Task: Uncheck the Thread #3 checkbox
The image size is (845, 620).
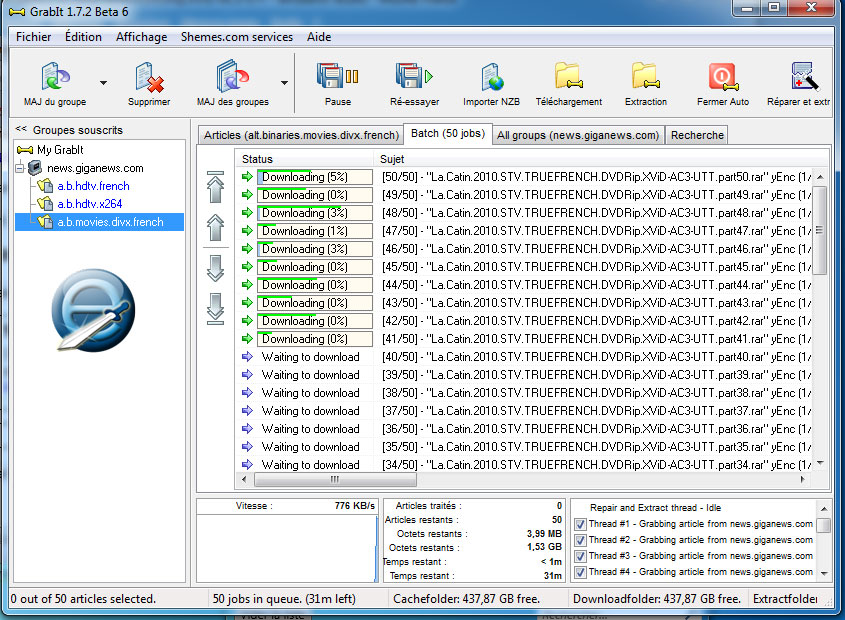Action: 580,556
